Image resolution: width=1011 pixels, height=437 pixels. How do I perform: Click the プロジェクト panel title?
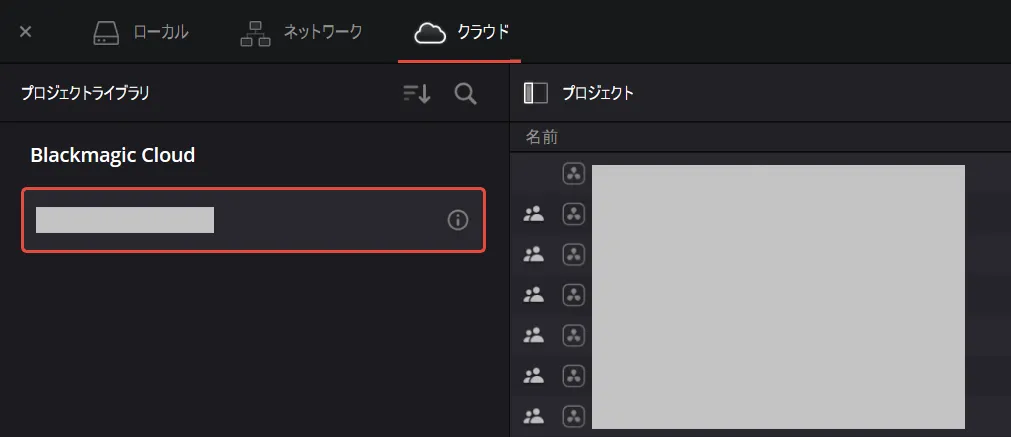click(x=598, y=93)
